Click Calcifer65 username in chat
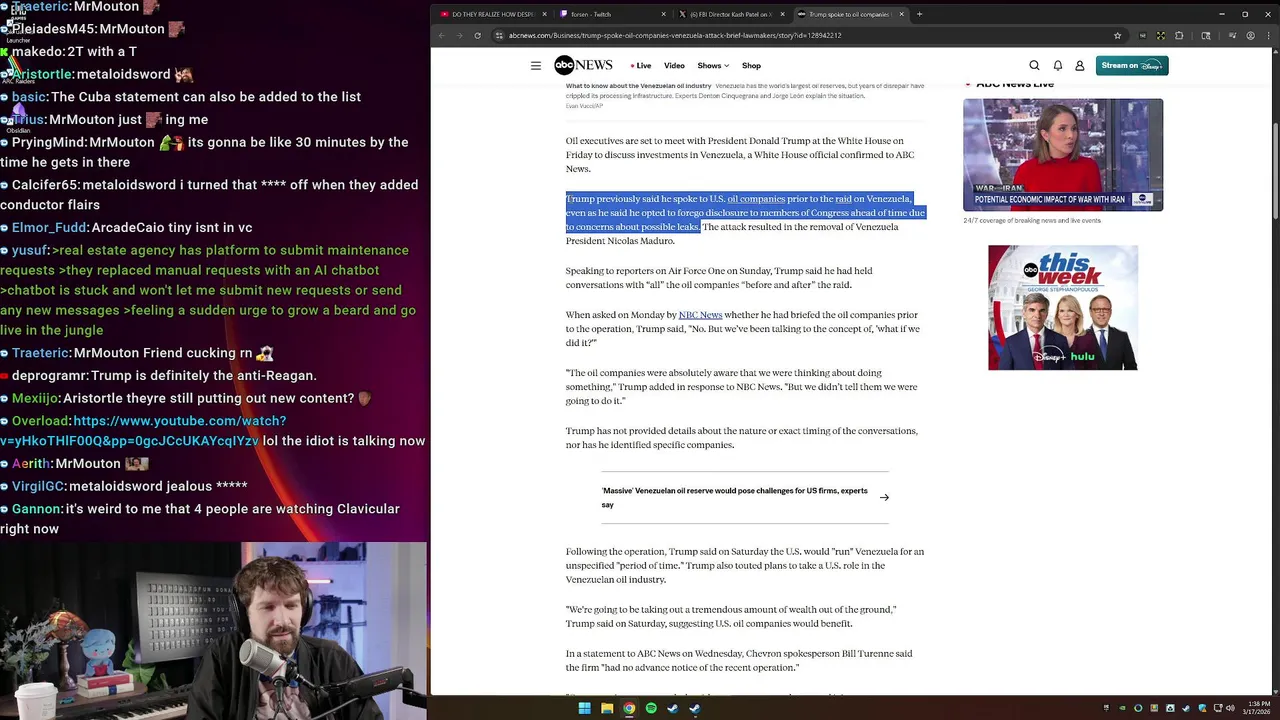1280x720 pixels. tap(45, 185)
